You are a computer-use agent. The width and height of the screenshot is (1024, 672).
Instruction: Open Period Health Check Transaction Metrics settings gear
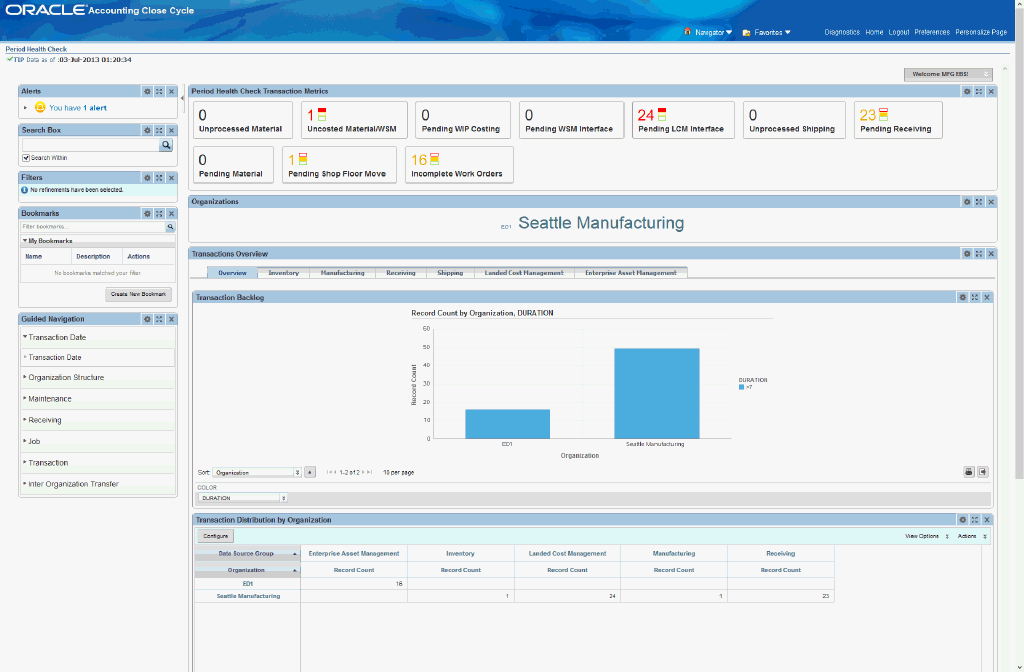tap(967, 91)
